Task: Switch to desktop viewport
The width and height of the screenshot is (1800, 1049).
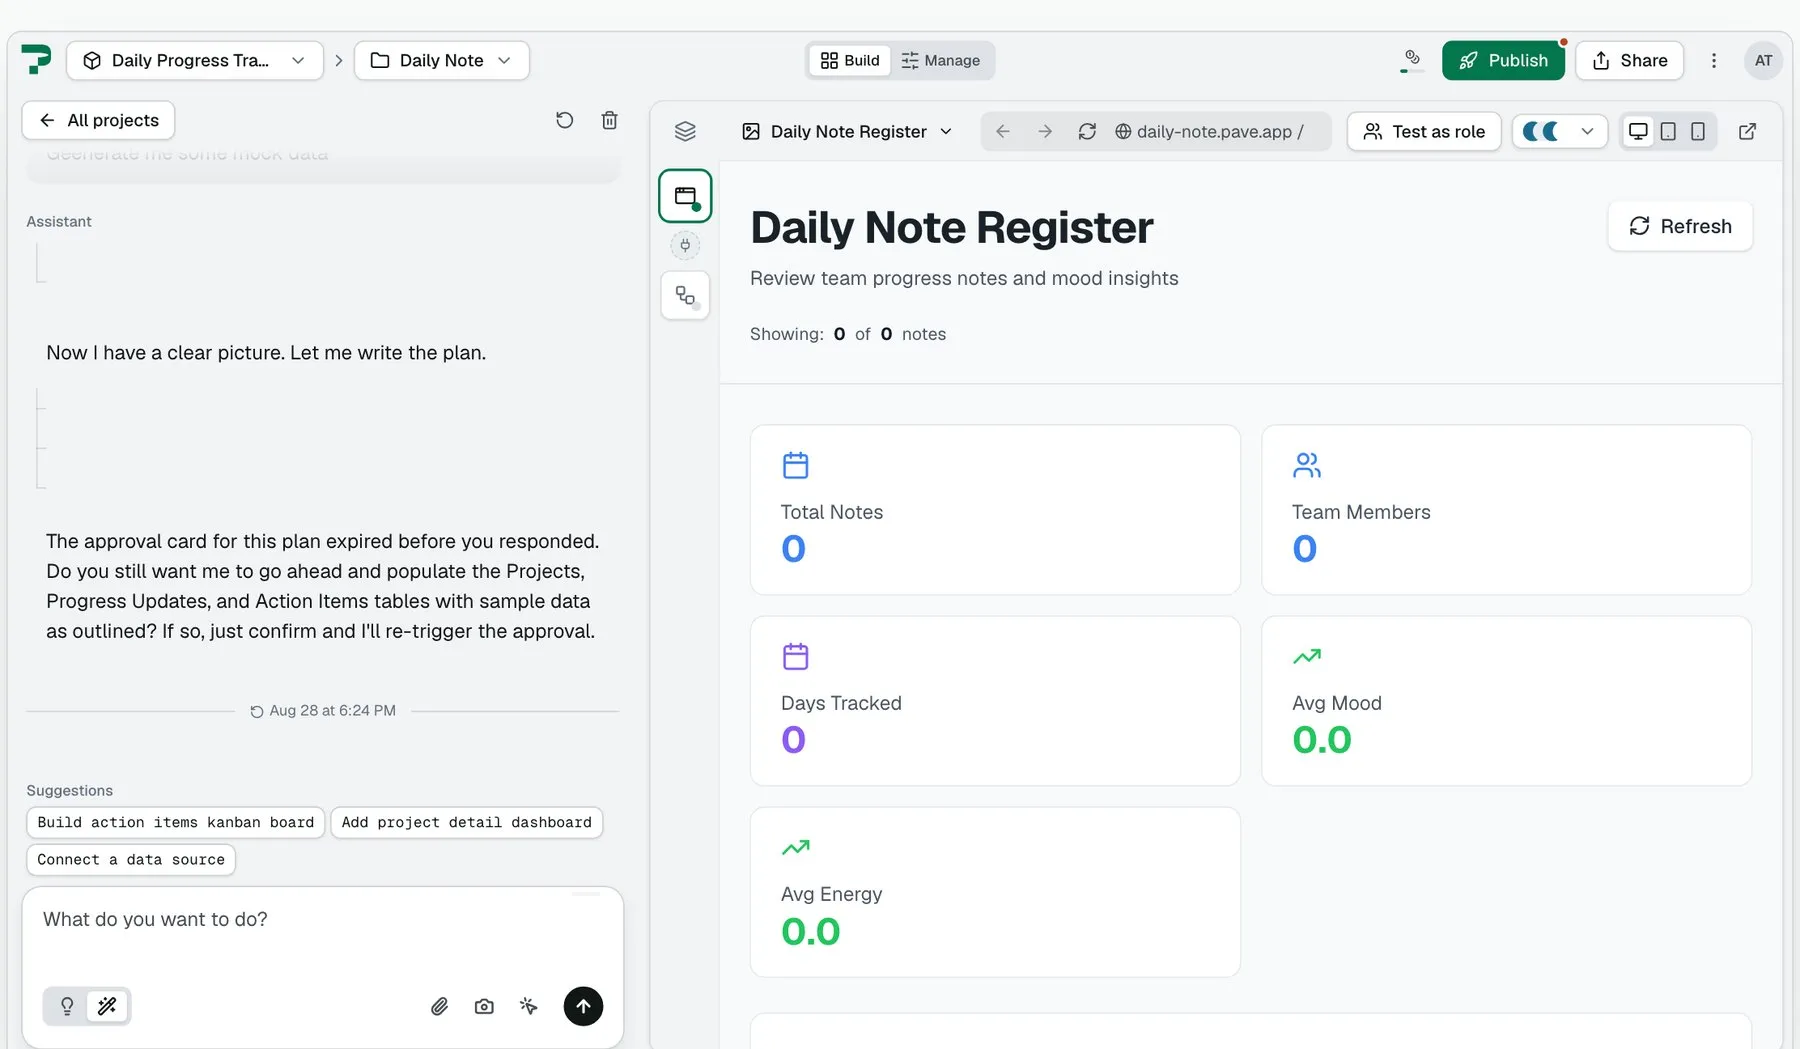Action: [1638, 131]
